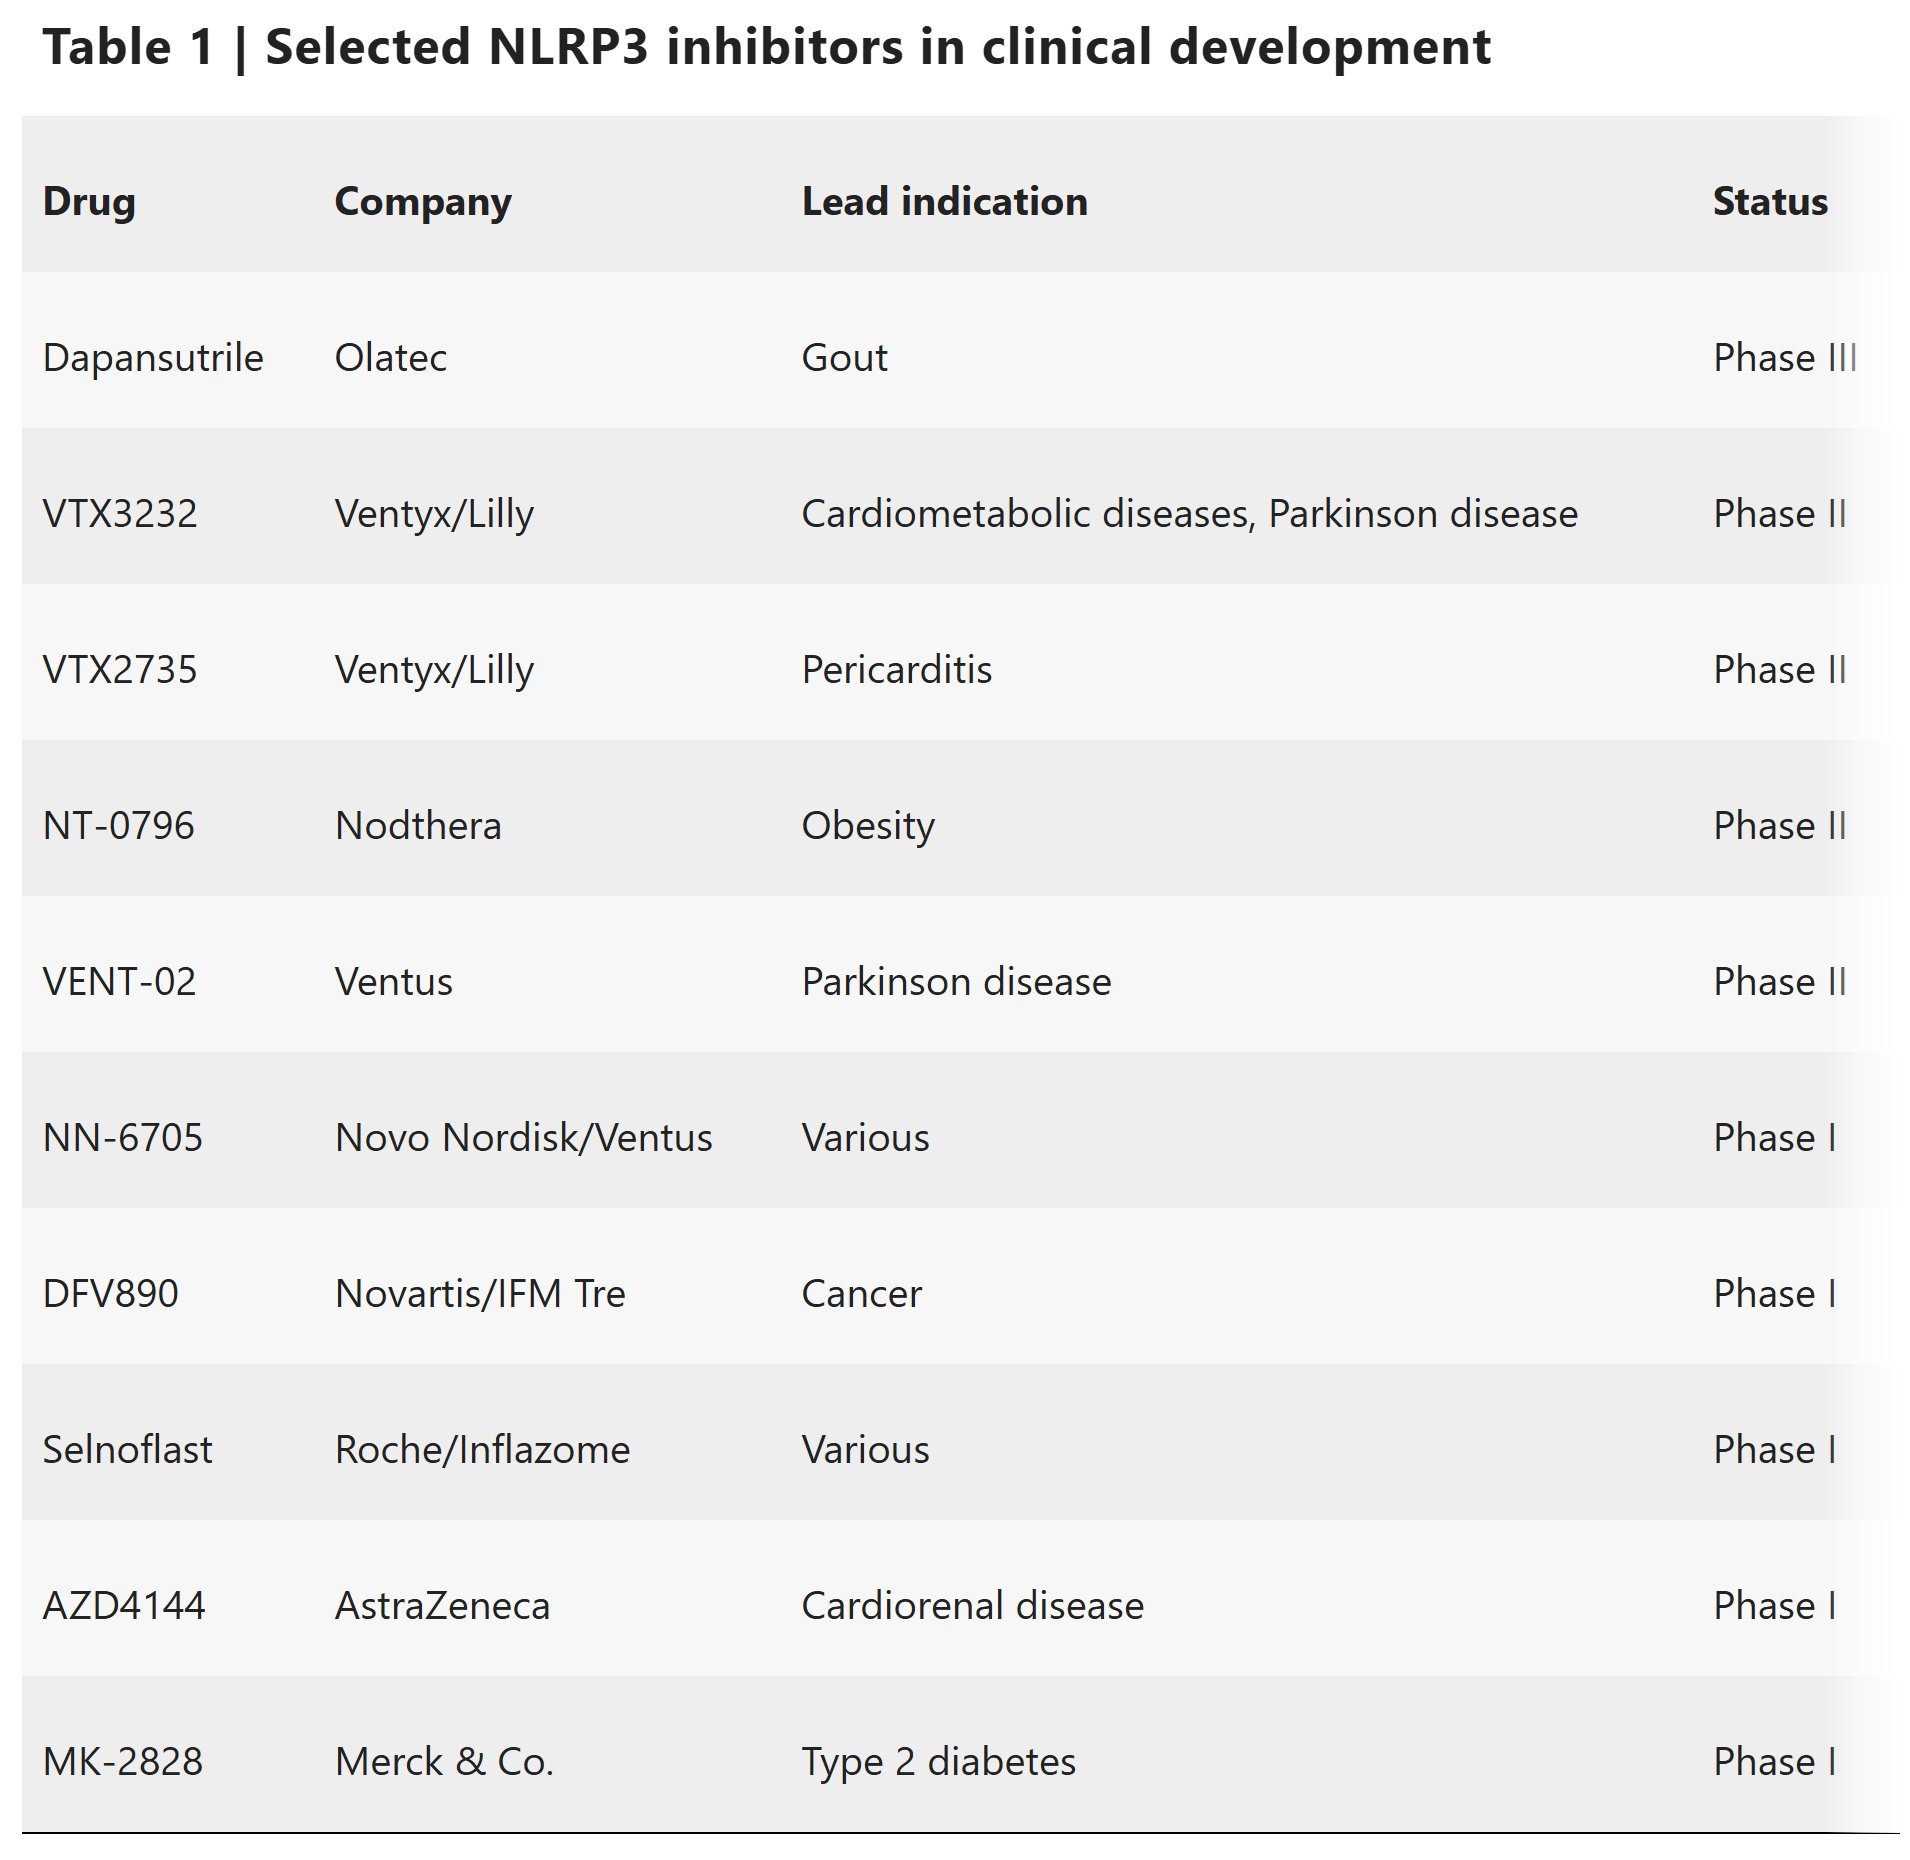Click the Drug column header
Screen dimensions: 1910x1860
(x=89, y=202)
